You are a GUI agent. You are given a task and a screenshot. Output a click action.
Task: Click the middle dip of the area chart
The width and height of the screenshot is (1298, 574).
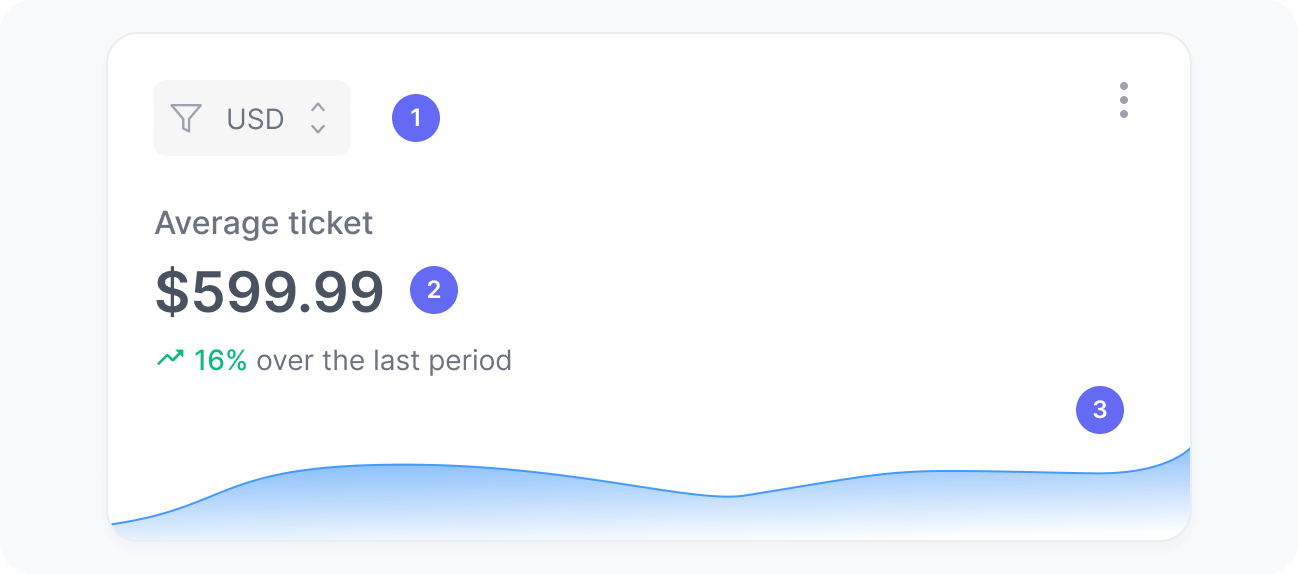(x=735, y=496)
